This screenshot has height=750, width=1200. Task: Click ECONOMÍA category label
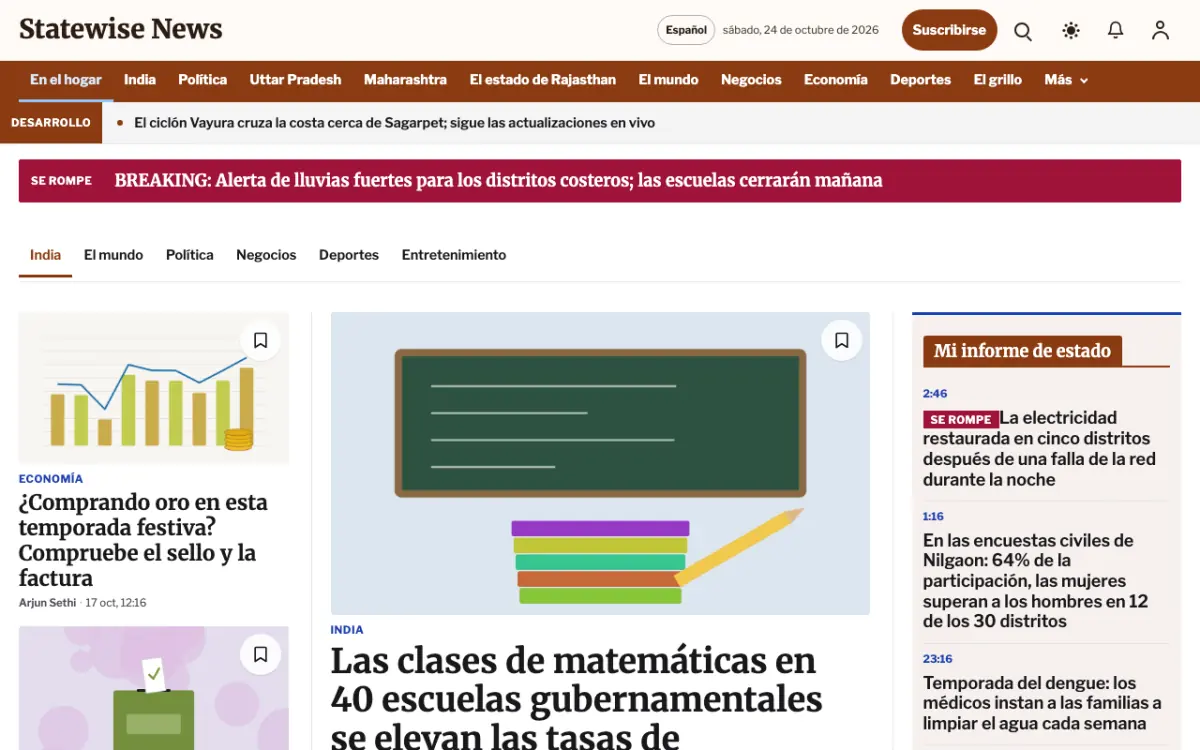51,479
